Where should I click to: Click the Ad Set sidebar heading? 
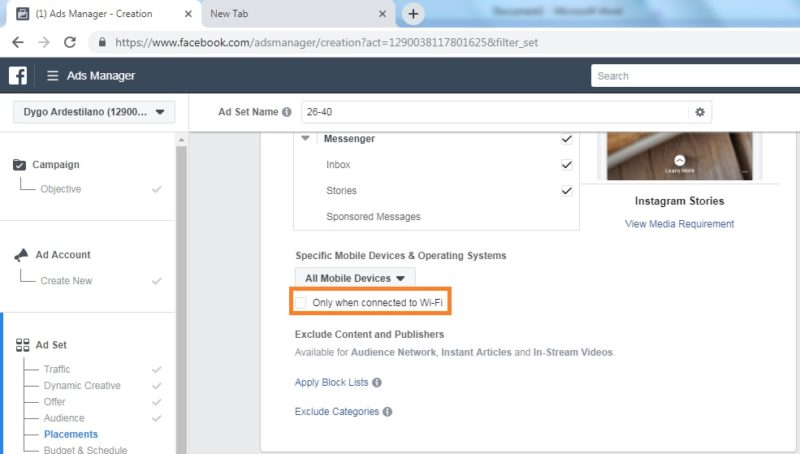click(51, 345)
